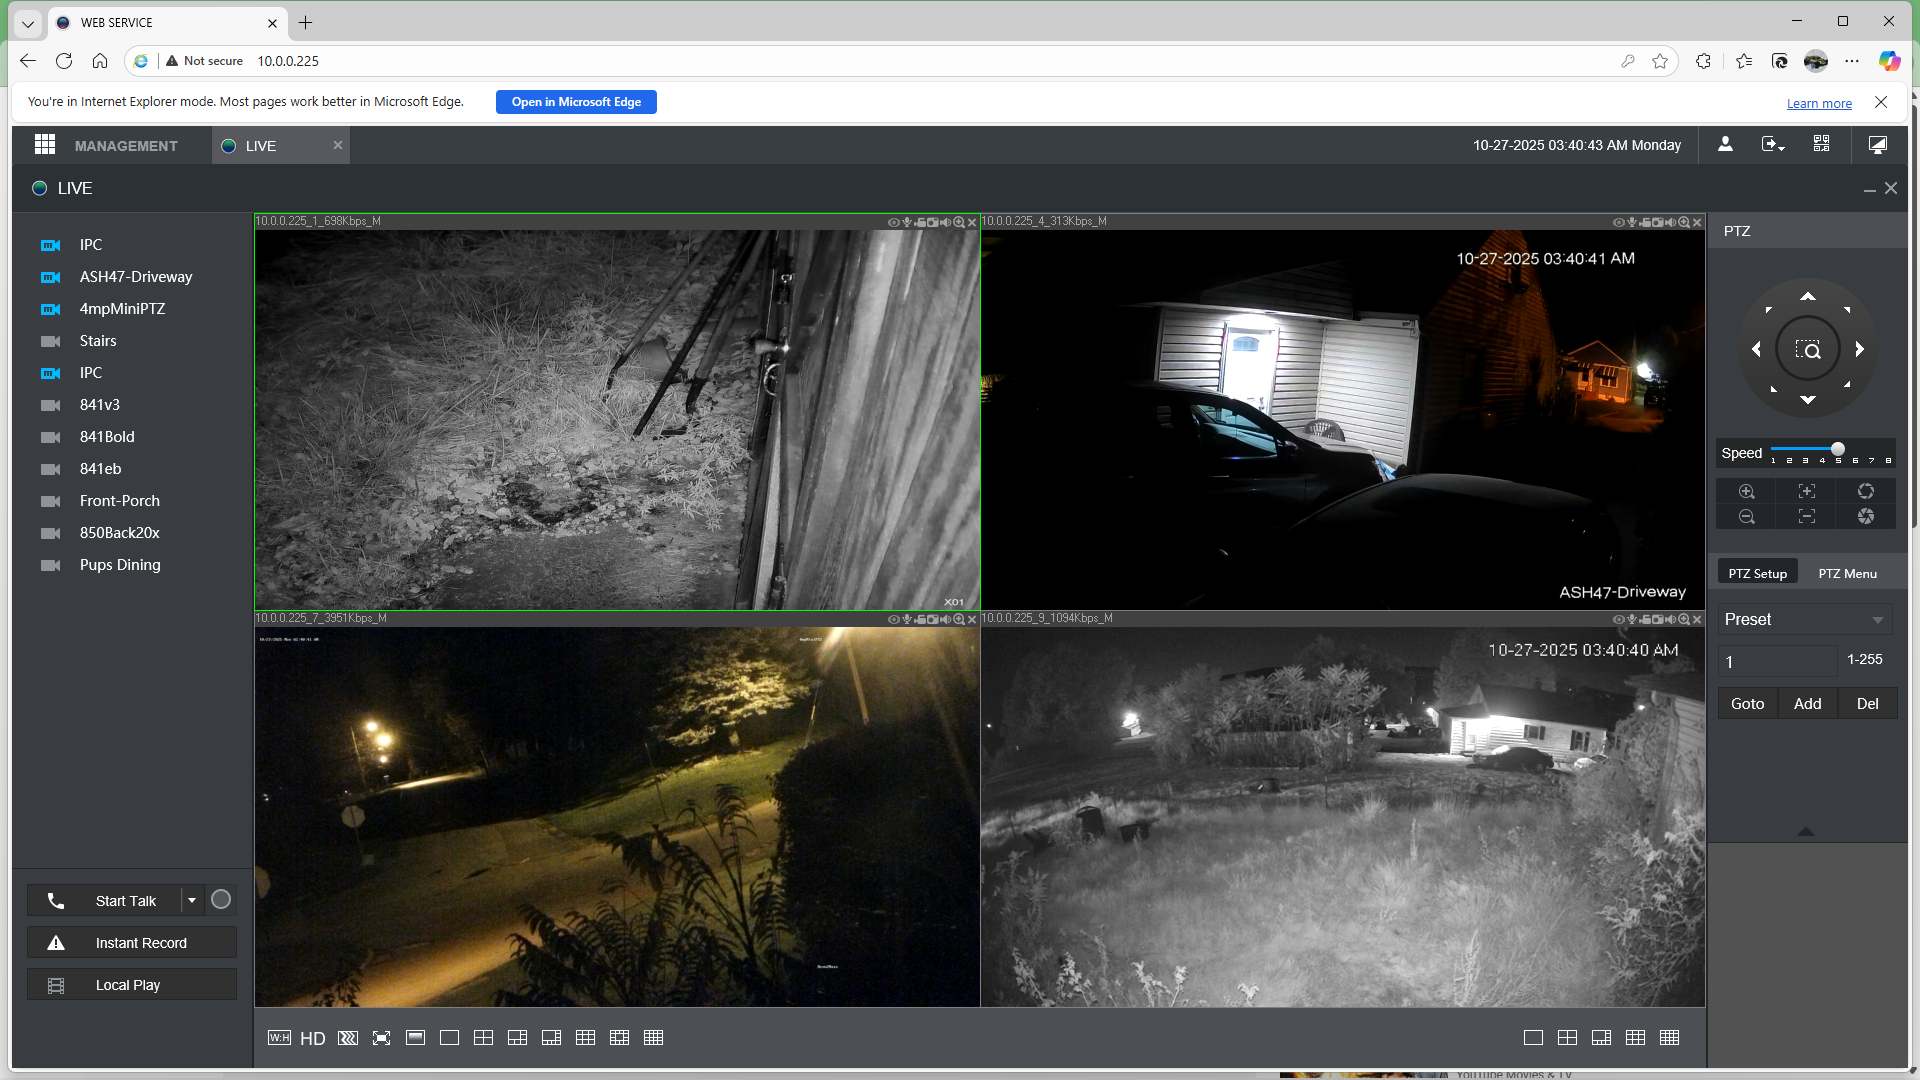Click the PTZ focus far minus icon

click(x=1807, y=516)
